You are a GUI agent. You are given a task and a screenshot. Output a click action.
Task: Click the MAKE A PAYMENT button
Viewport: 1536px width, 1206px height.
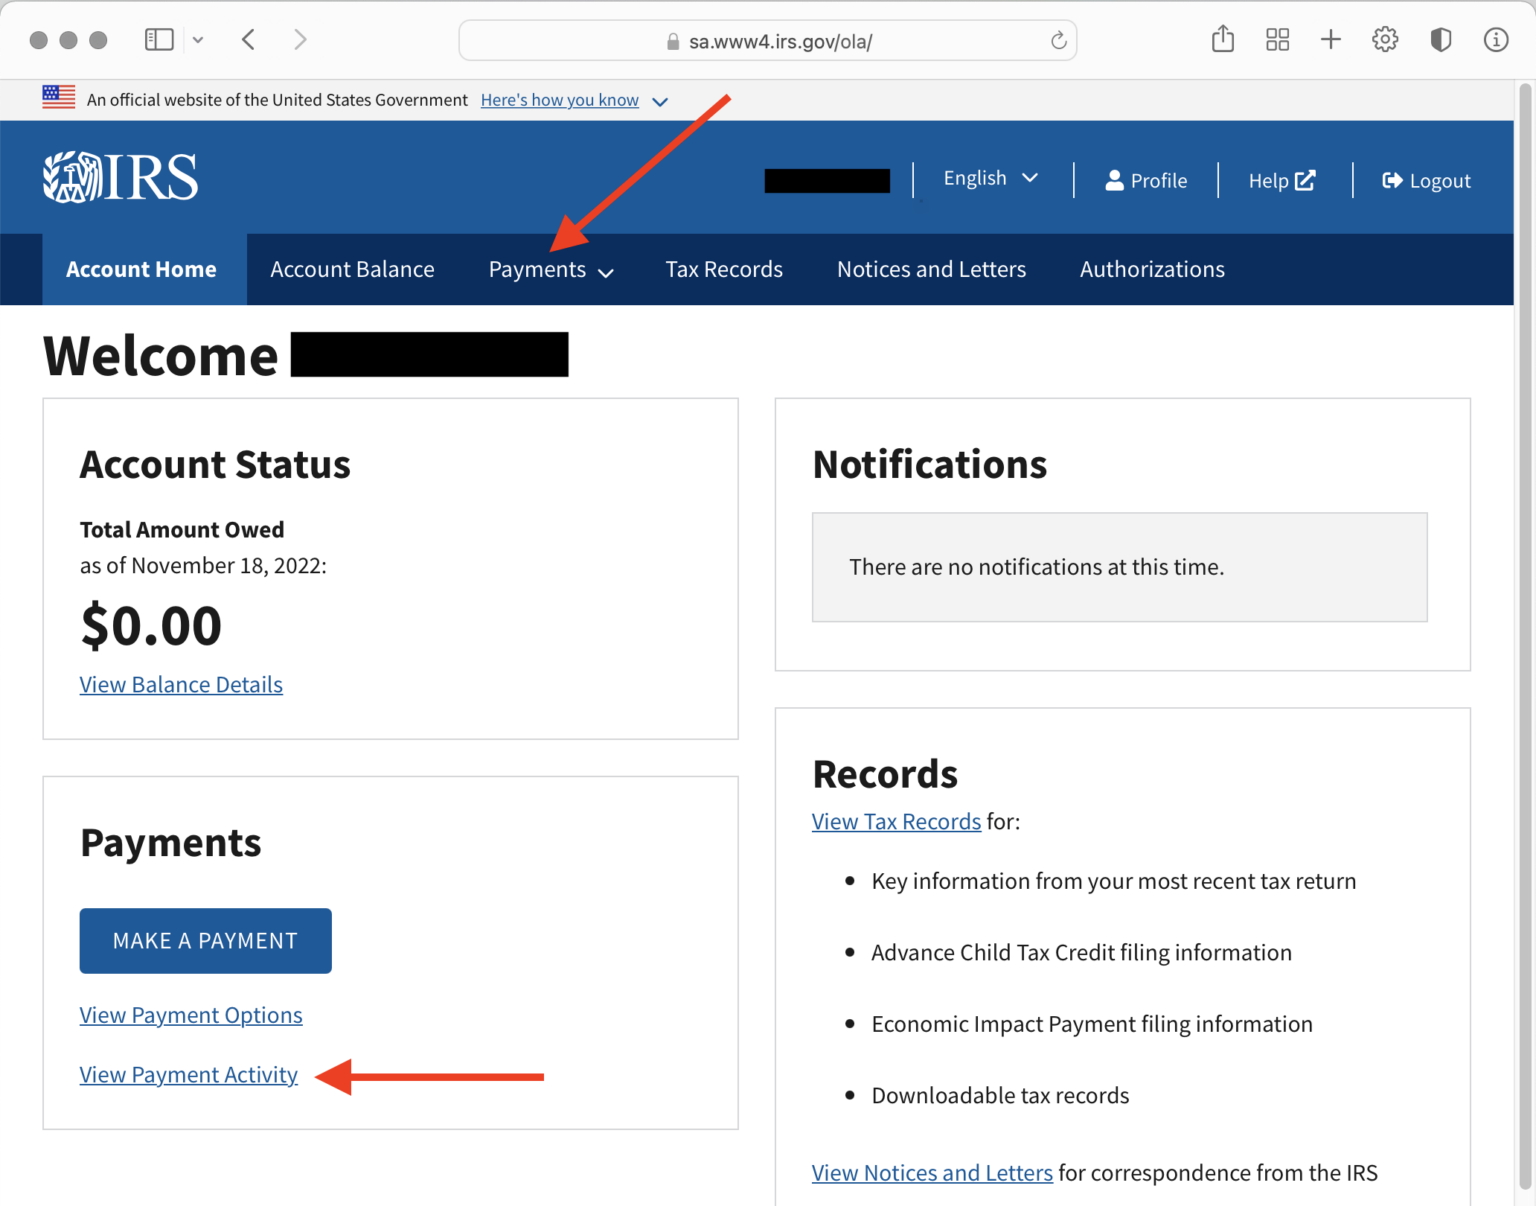click(x=205, y=940)
